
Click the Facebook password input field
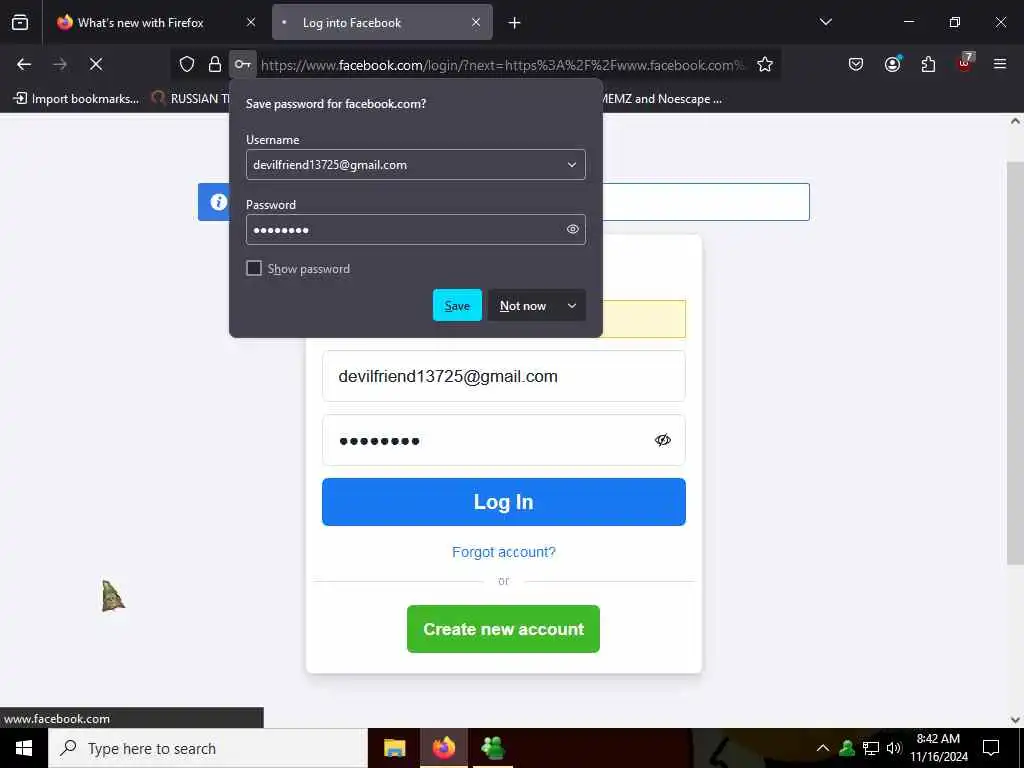click(x=504, y=440)
